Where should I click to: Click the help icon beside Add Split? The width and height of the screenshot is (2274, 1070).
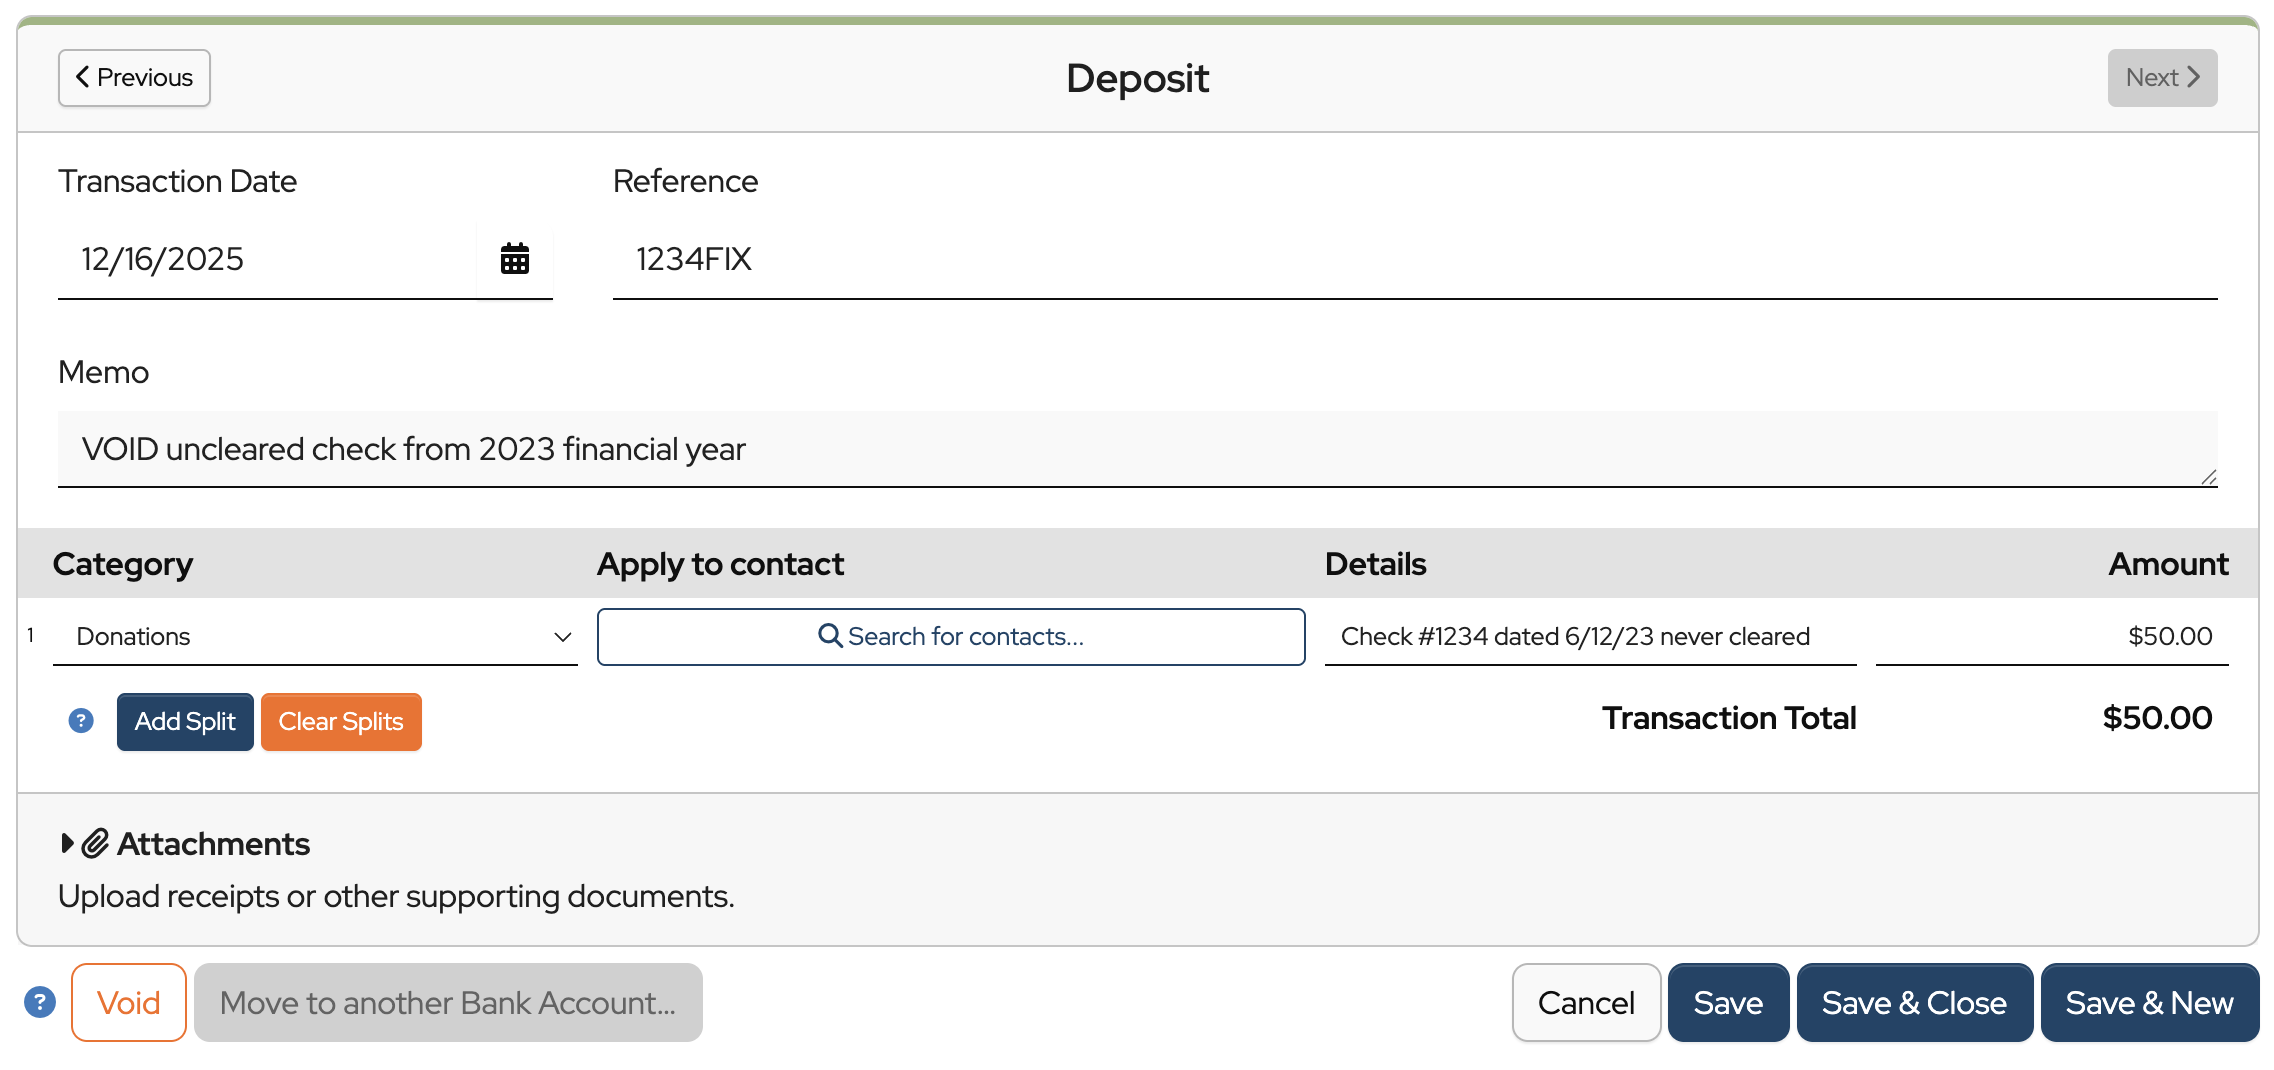click(x=81, y=721)
